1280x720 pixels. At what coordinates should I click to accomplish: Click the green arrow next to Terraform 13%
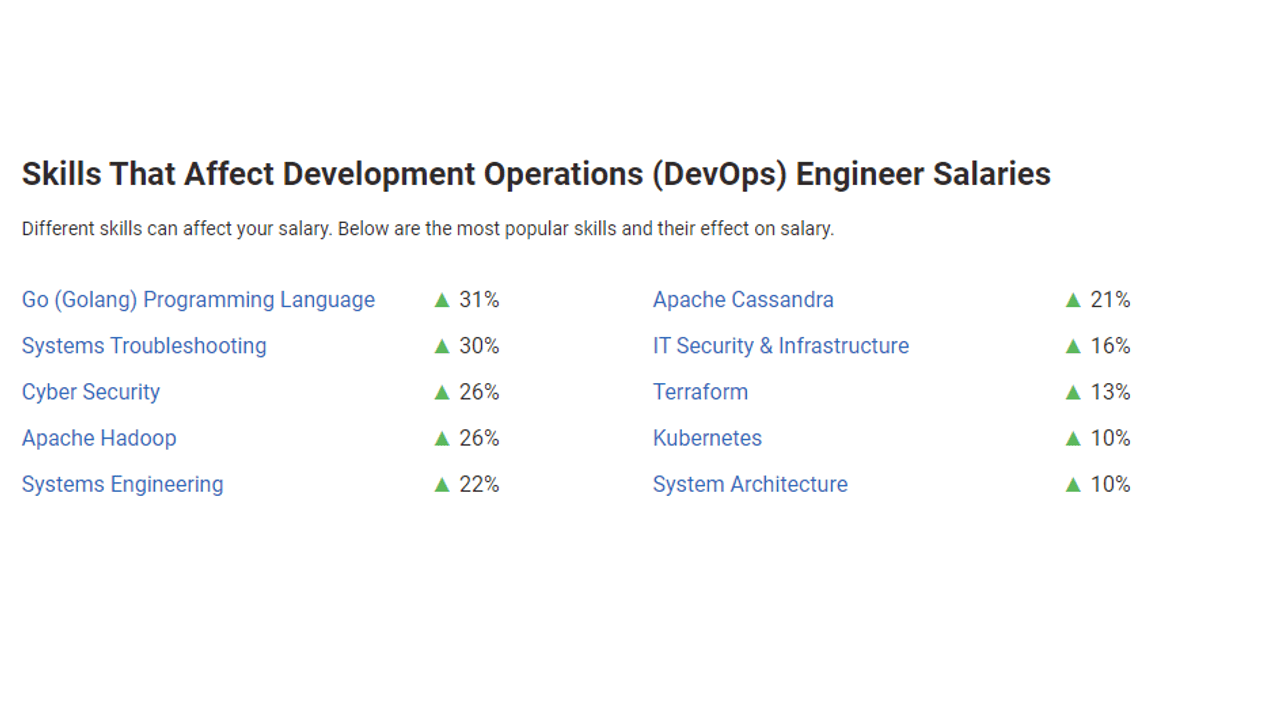point(1073,392)
